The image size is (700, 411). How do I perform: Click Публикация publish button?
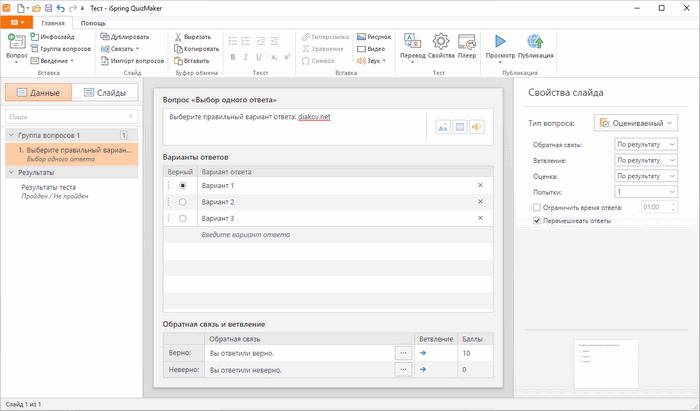[x=535, y=46]
